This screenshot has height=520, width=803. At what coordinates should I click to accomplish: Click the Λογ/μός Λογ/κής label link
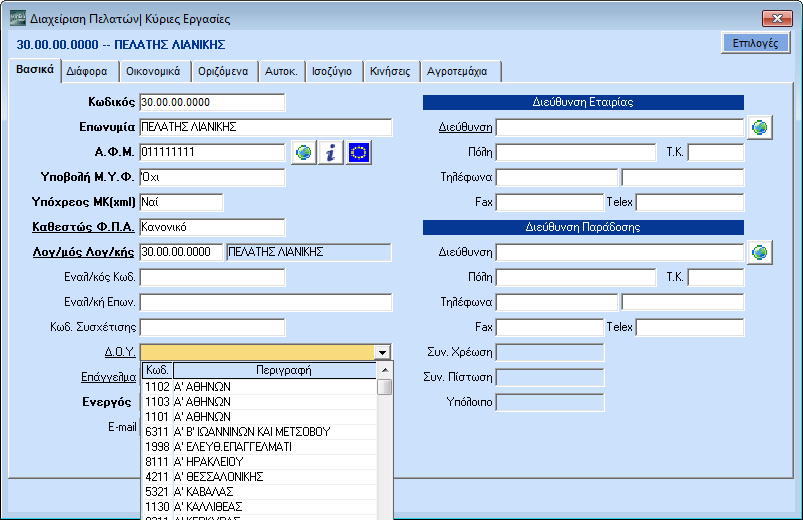click(x=83, y=252)
